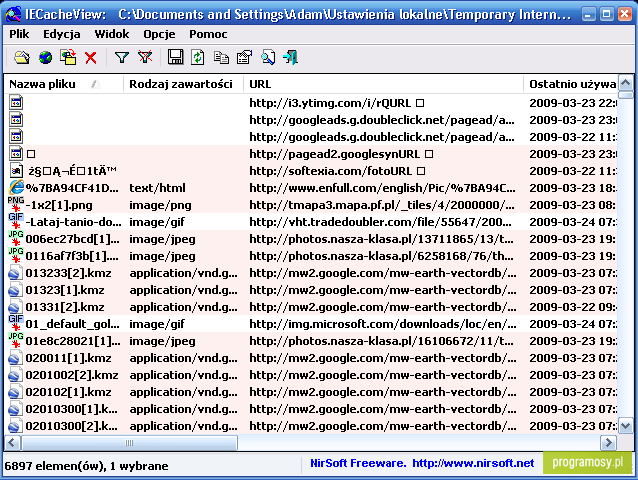Copy selected cache files to folder icon
Screen dimensions: 638x480
click(68, 57)
